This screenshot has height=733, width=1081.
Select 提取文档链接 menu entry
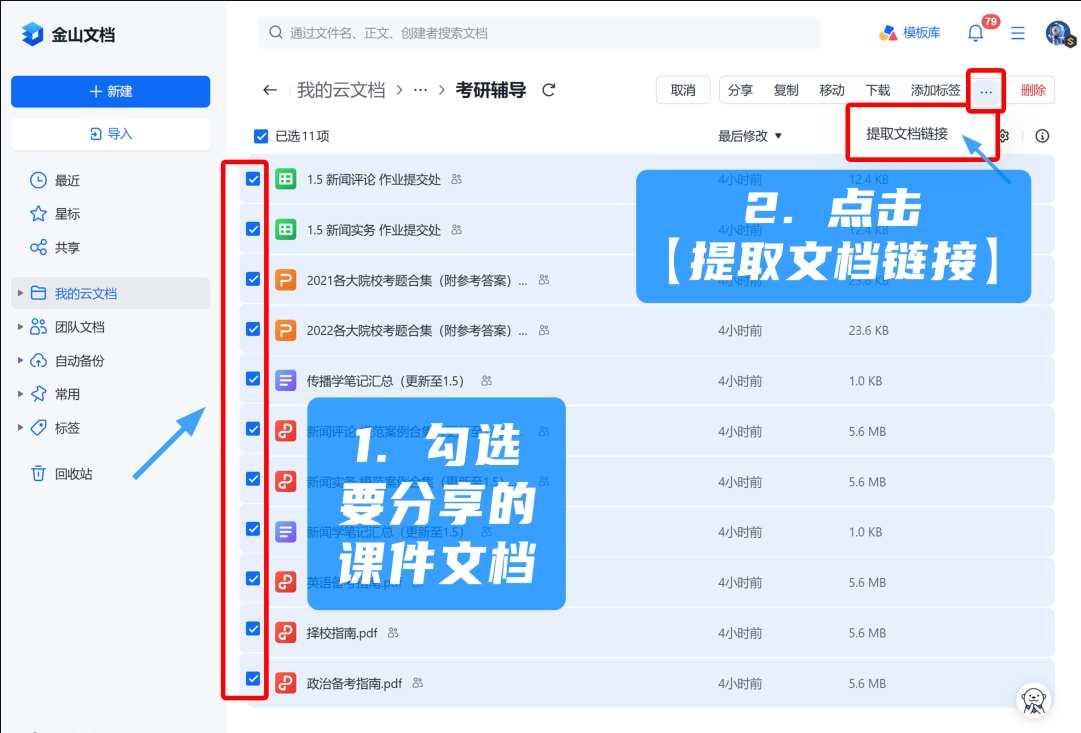point(907,134)
